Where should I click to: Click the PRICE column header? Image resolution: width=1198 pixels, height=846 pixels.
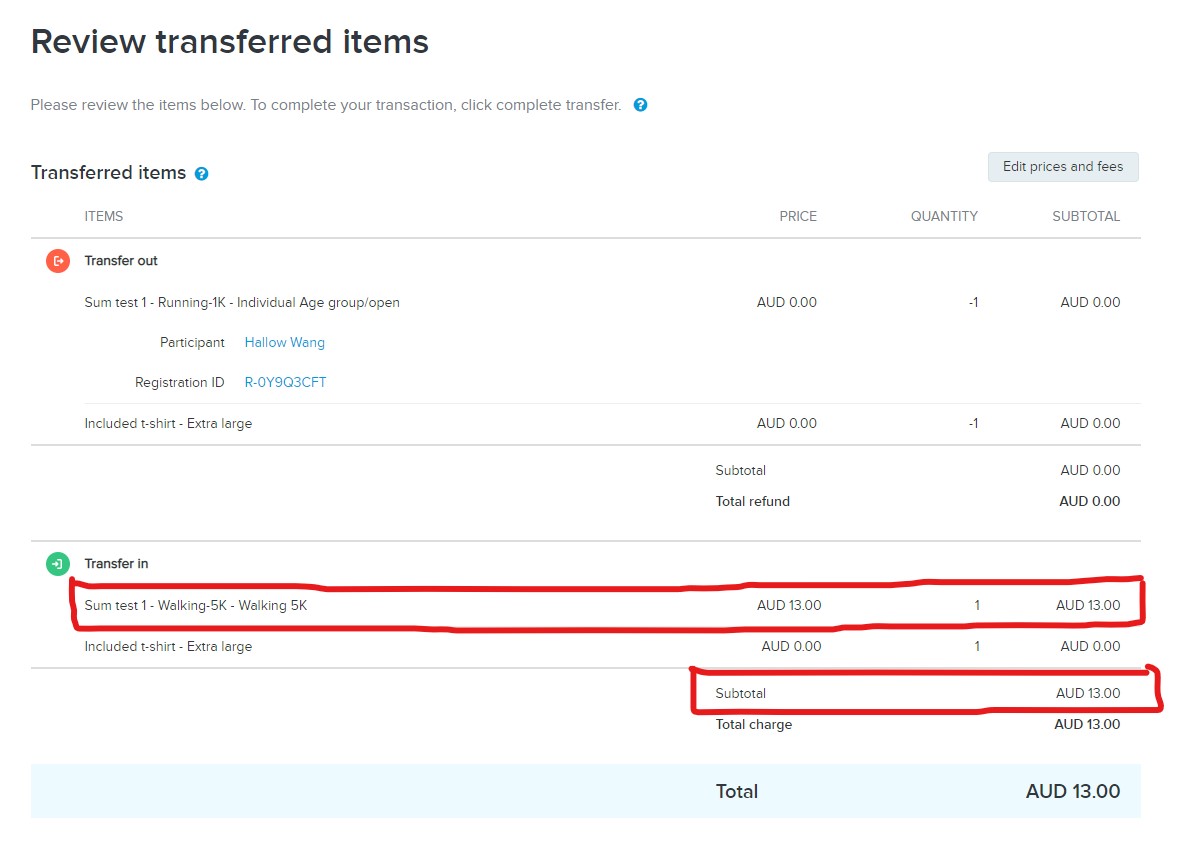click(798, 217)
